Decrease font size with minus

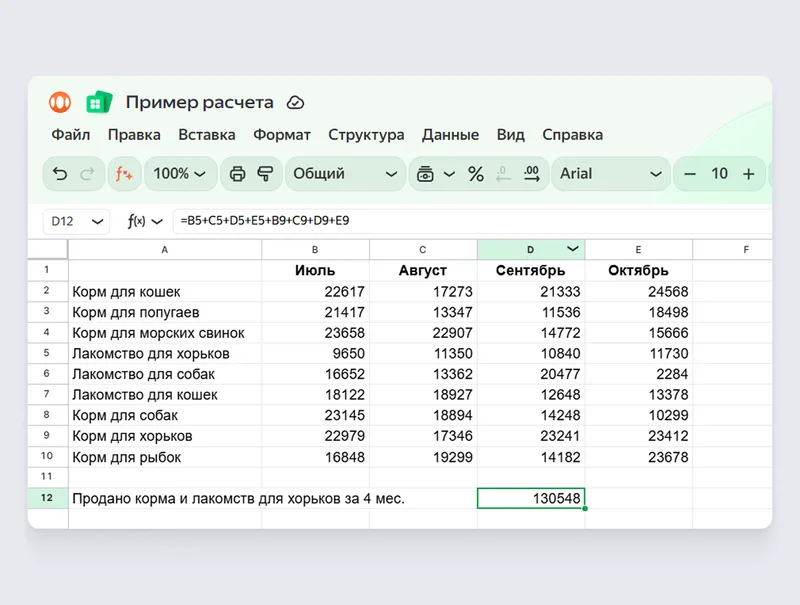[690, 174]
